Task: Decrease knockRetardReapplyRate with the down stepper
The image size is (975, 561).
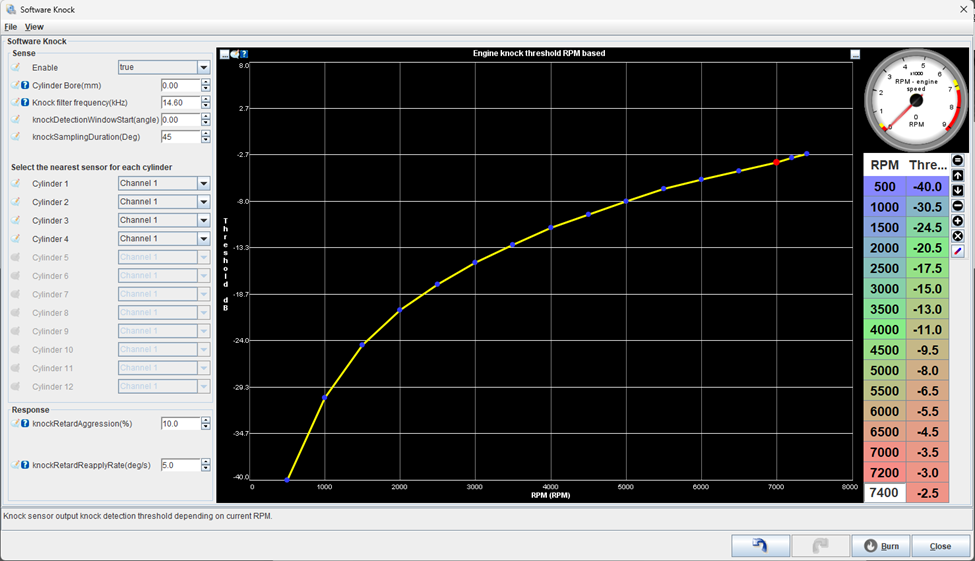Action: pos(206,469)
